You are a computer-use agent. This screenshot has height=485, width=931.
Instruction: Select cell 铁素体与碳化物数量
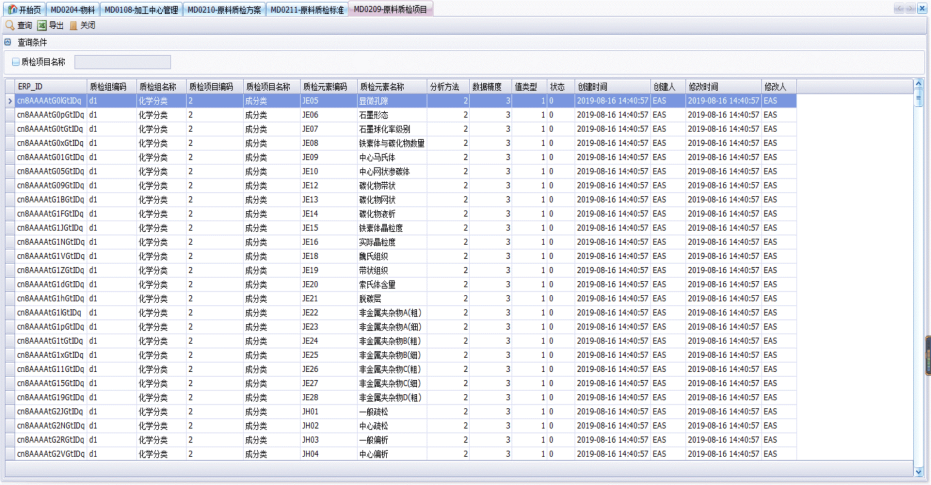[x=392, y=143]
